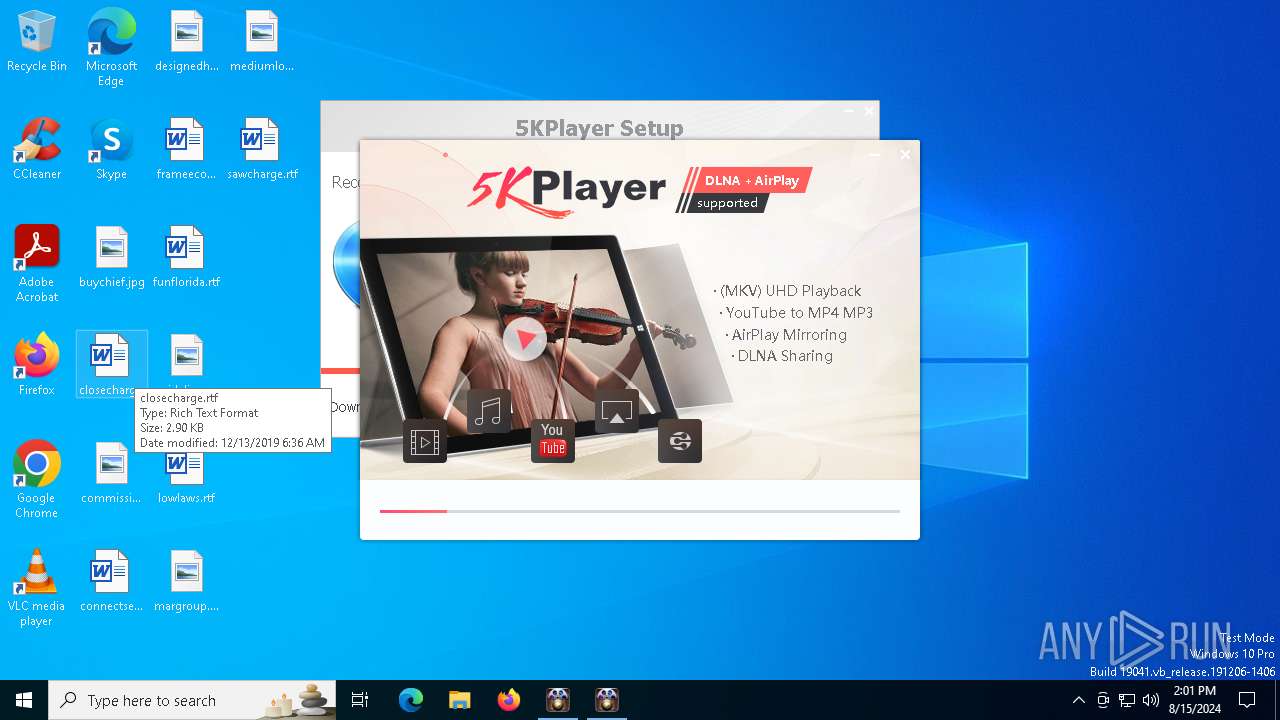Select the AirPlay mirroring icon

[617, 410]
